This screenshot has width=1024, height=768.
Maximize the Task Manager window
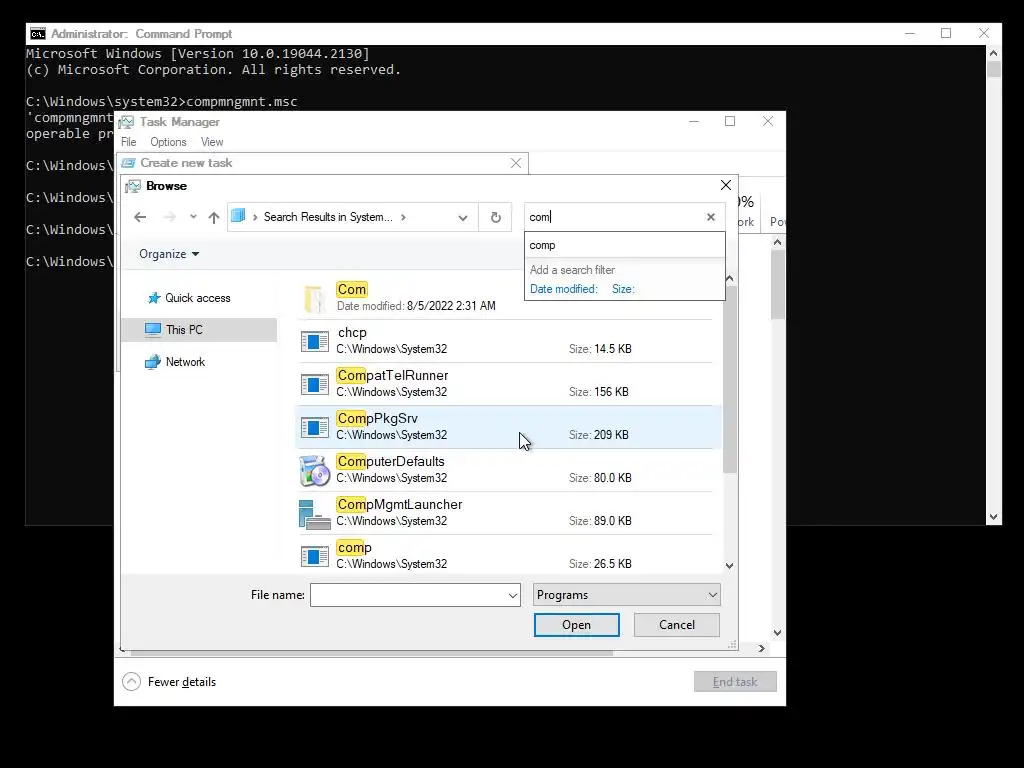[730, 121]
